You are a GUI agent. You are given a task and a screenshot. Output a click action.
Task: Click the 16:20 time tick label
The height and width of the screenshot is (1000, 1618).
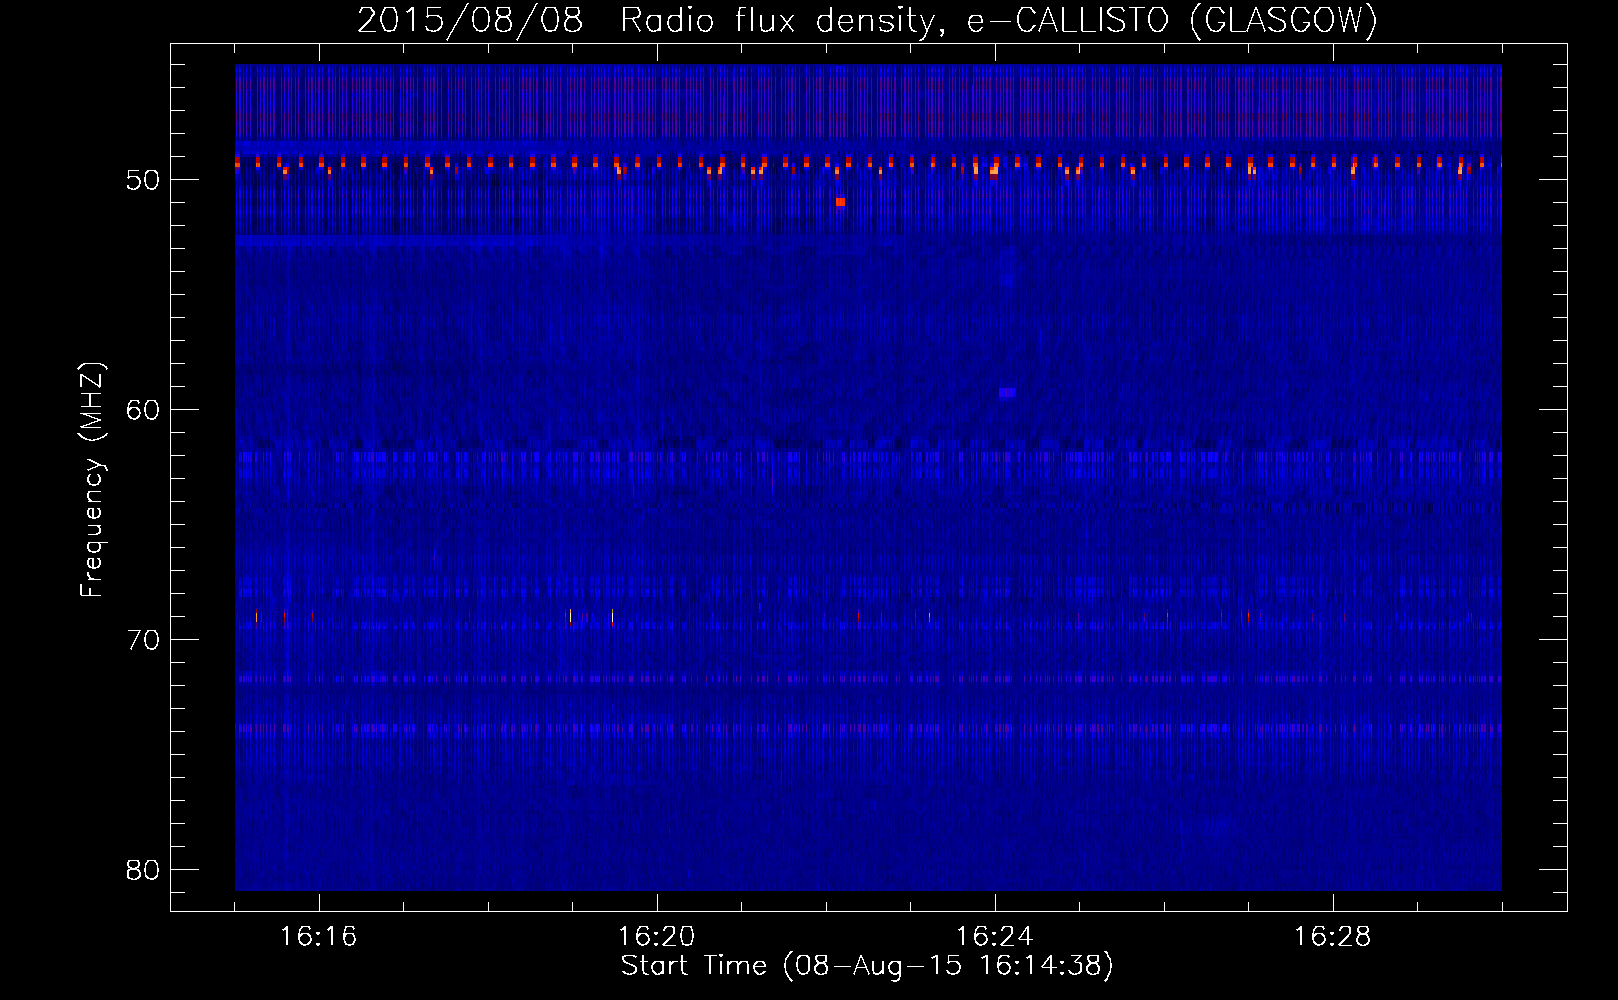click(656, 936)
